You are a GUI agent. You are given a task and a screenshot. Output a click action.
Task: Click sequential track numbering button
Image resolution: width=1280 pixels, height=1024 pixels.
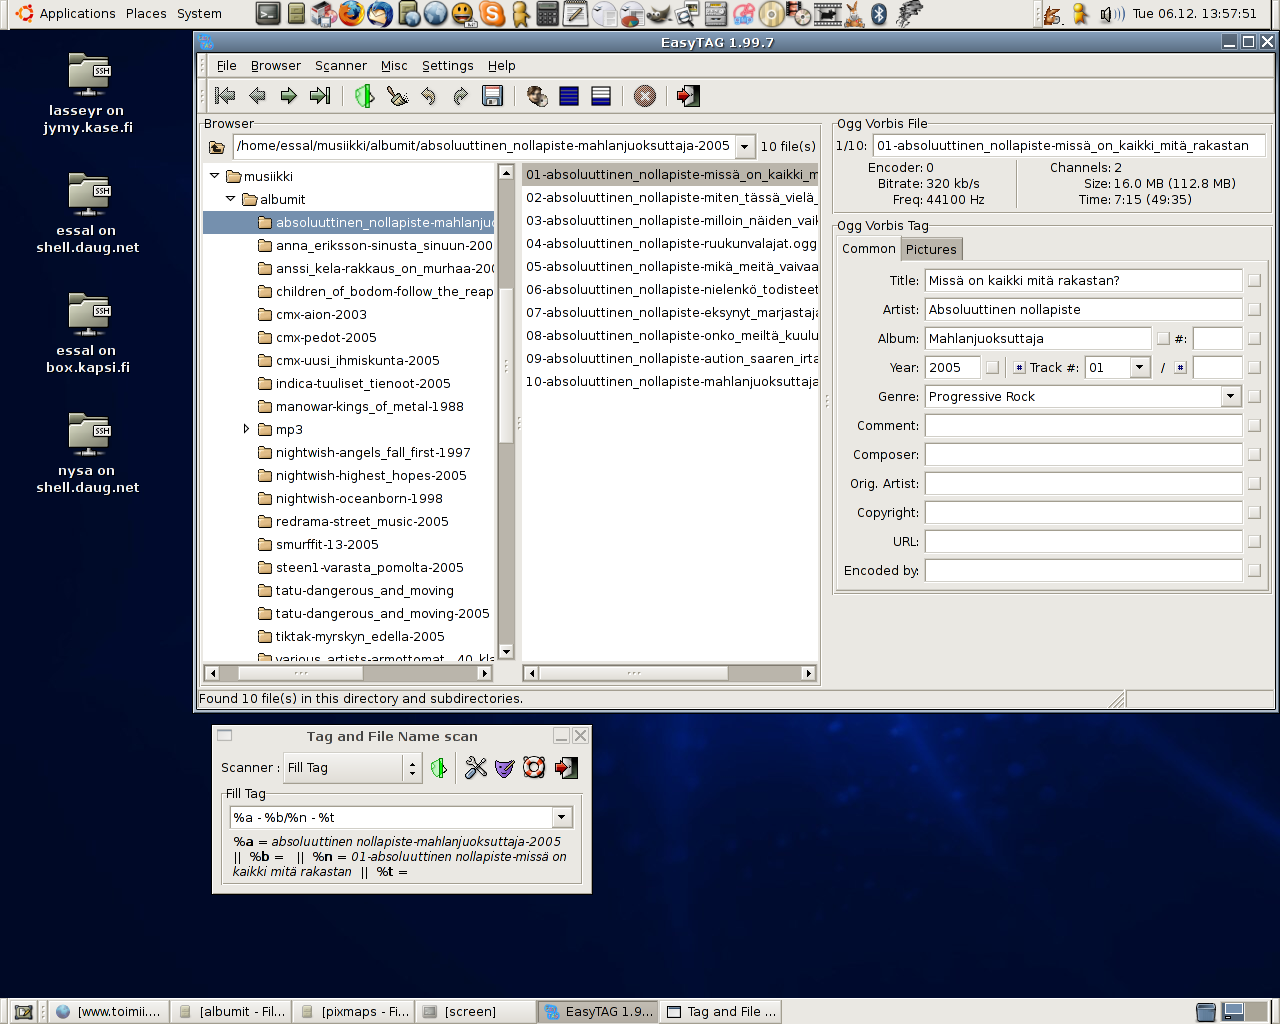[x=1019, y=368]
